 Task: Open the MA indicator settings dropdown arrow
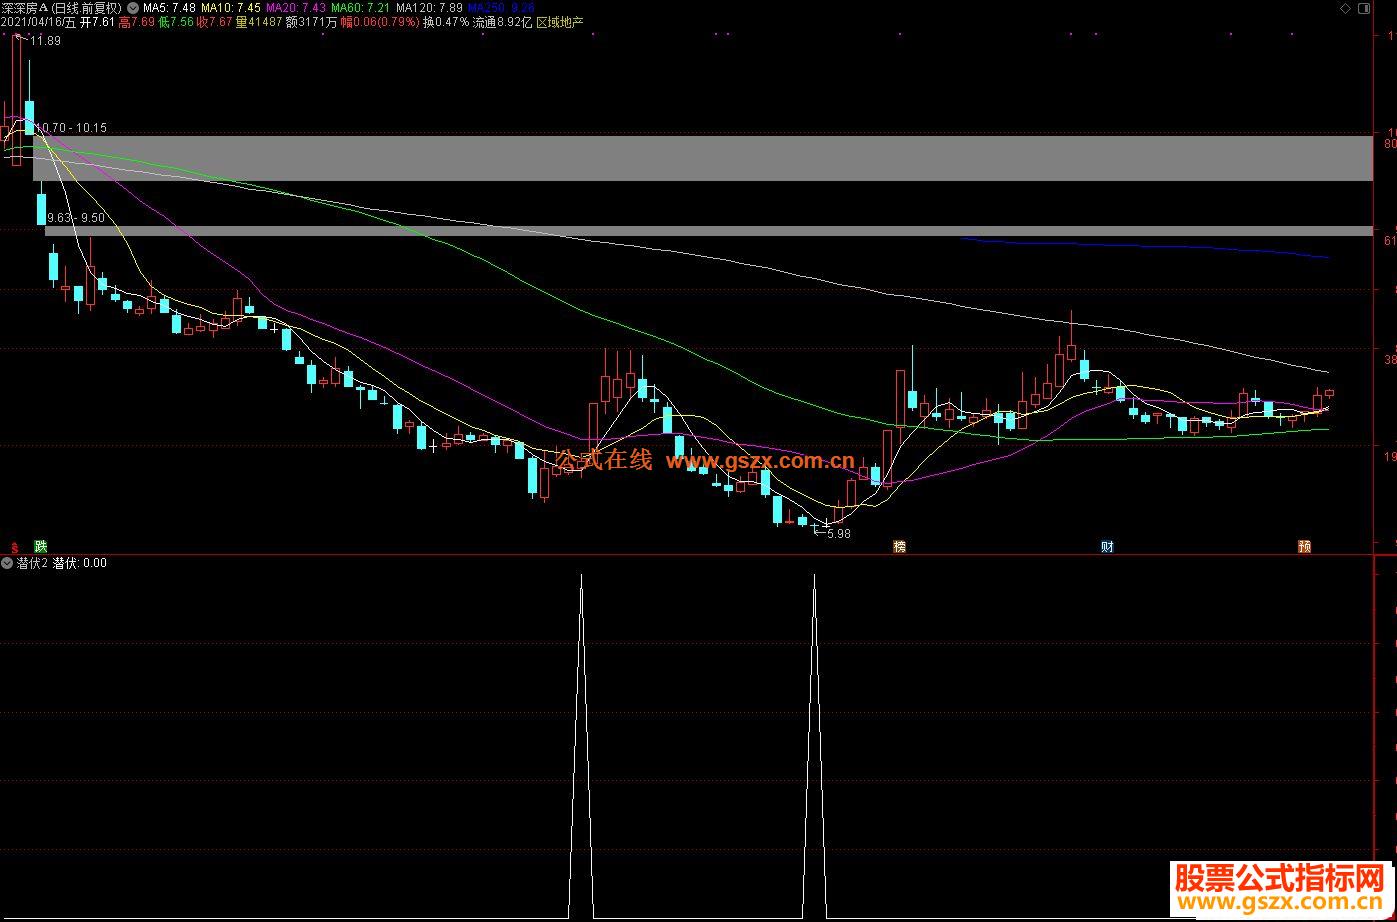[133, 7]
